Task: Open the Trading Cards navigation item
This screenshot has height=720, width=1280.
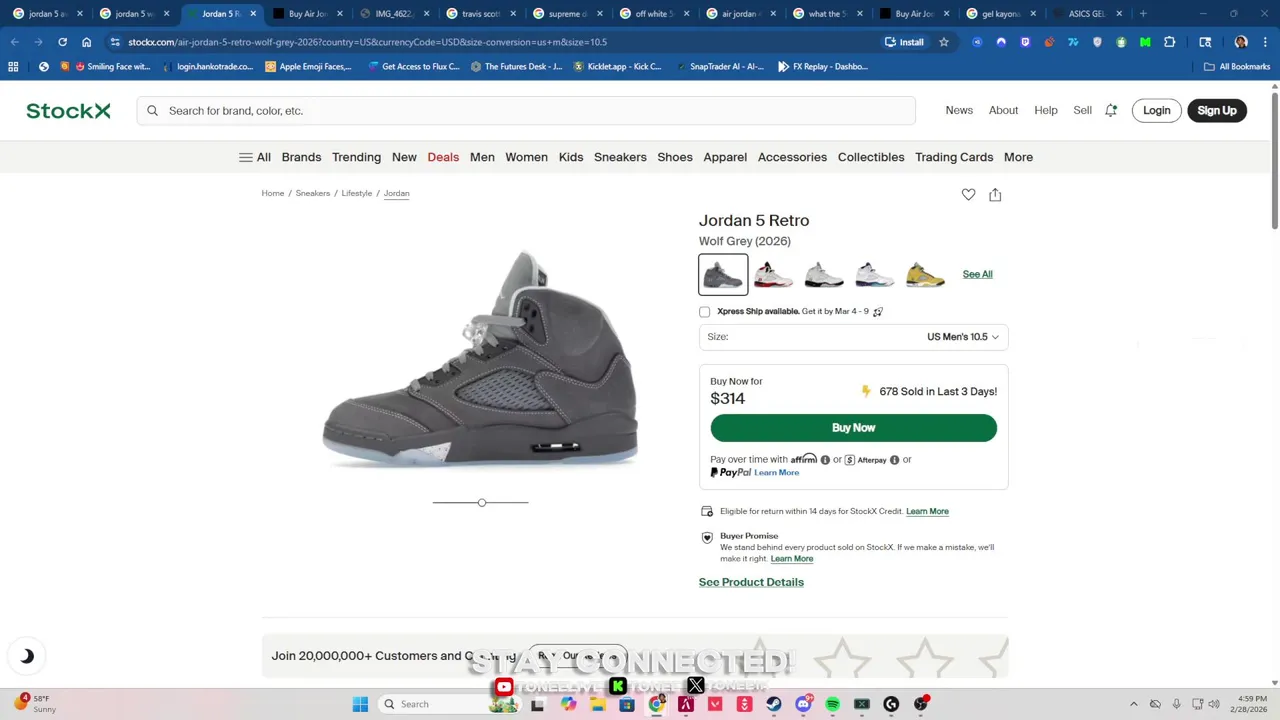Action: (954, 157)
